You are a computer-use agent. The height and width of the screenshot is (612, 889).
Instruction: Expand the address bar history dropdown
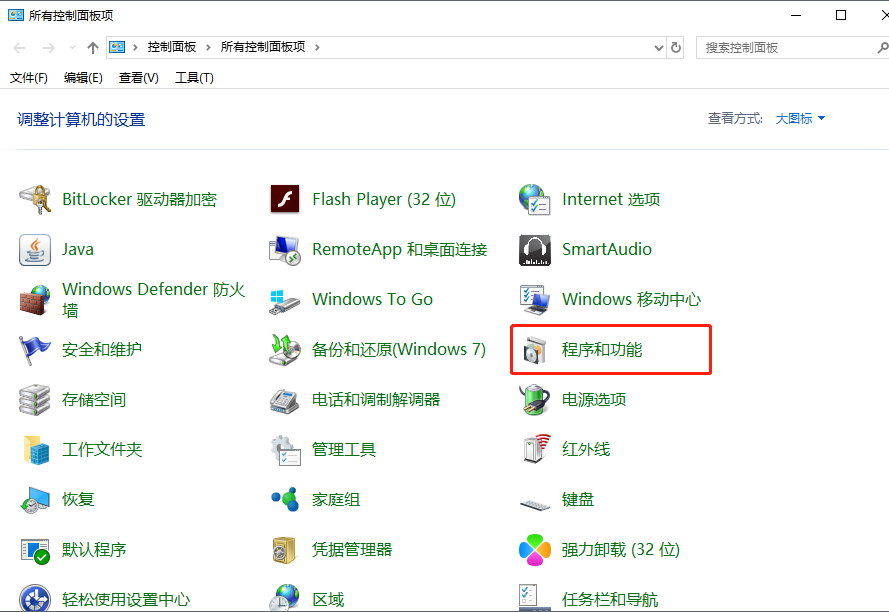[658, 48]
